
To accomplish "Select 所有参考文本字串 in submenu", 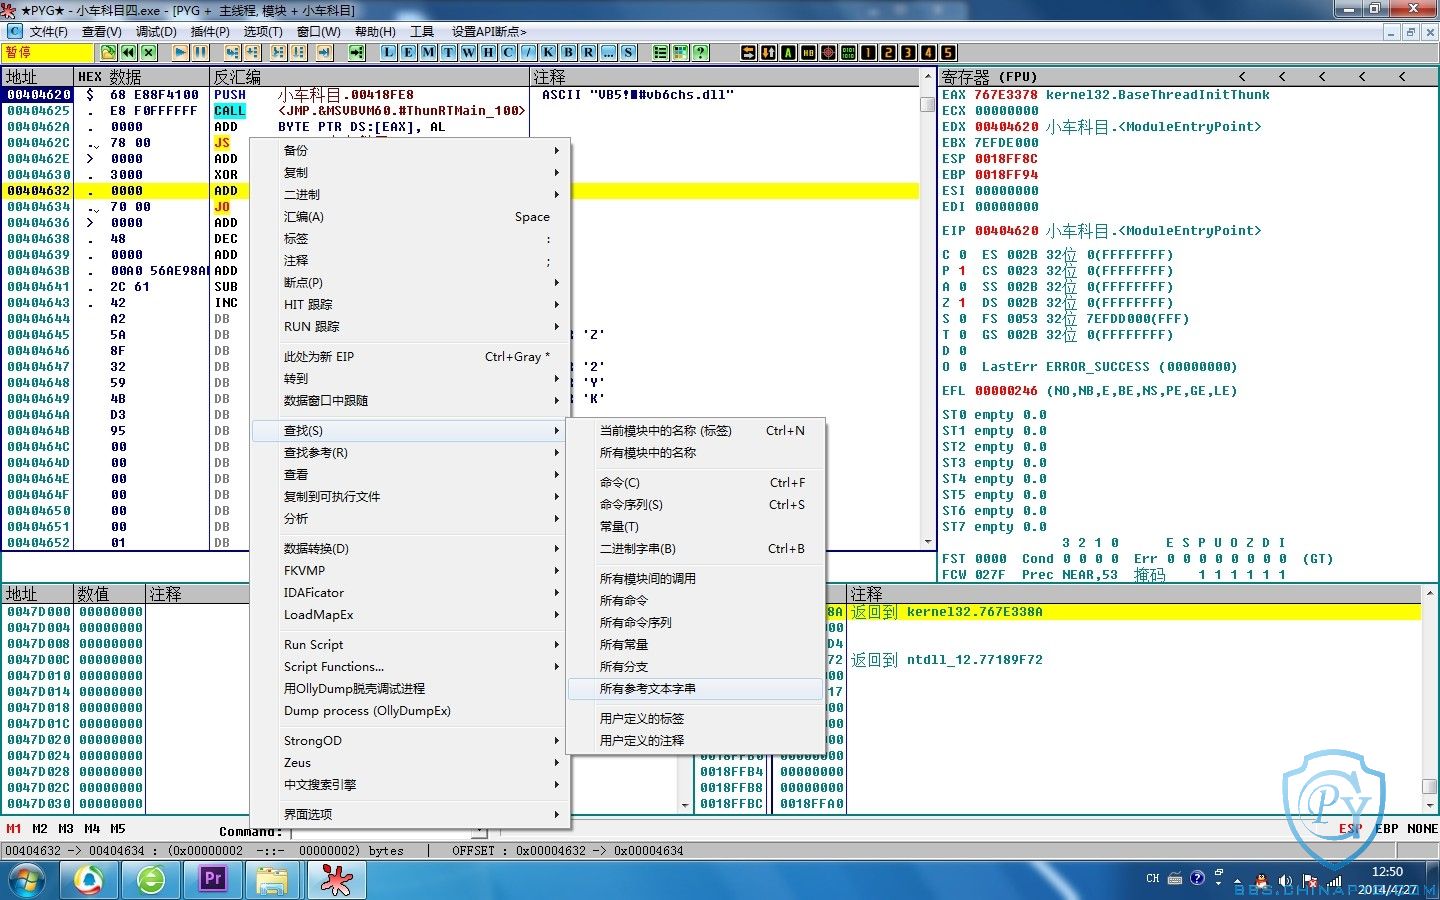I will click(x=695, y=689).
